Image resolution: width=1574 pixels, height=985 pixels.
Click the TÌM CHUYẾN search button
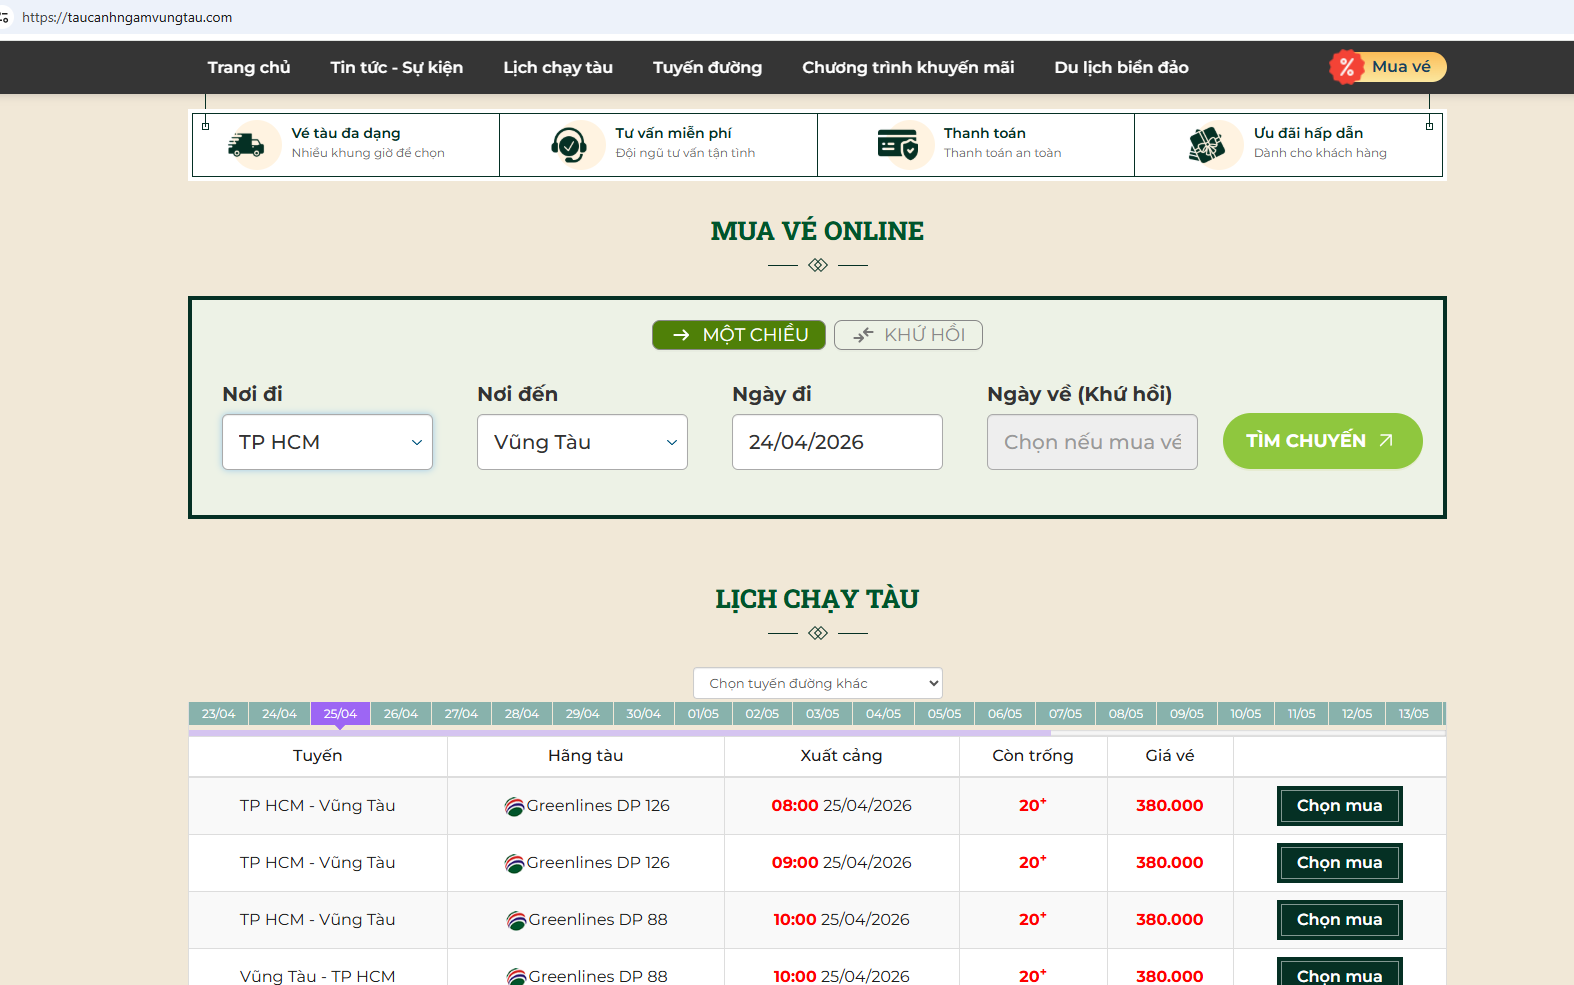pos(1322,441)
